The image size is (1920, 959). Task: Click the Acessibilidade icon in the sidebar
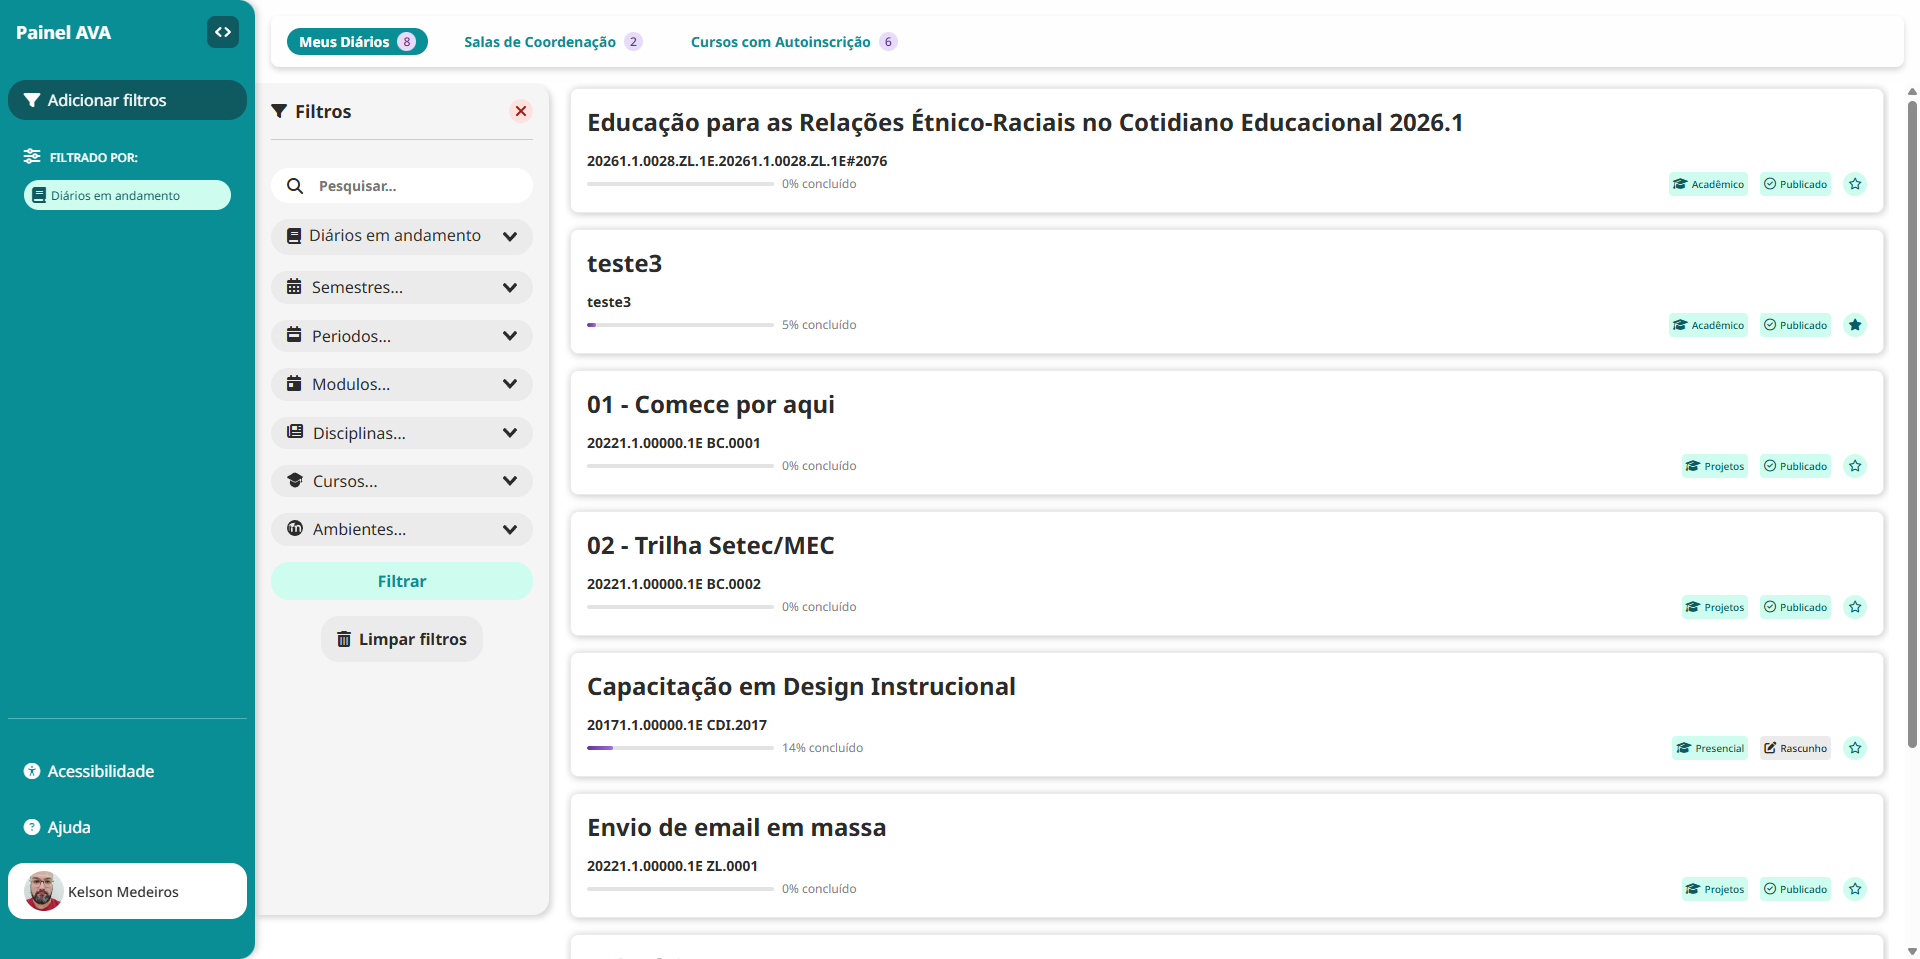pos(32,771)
